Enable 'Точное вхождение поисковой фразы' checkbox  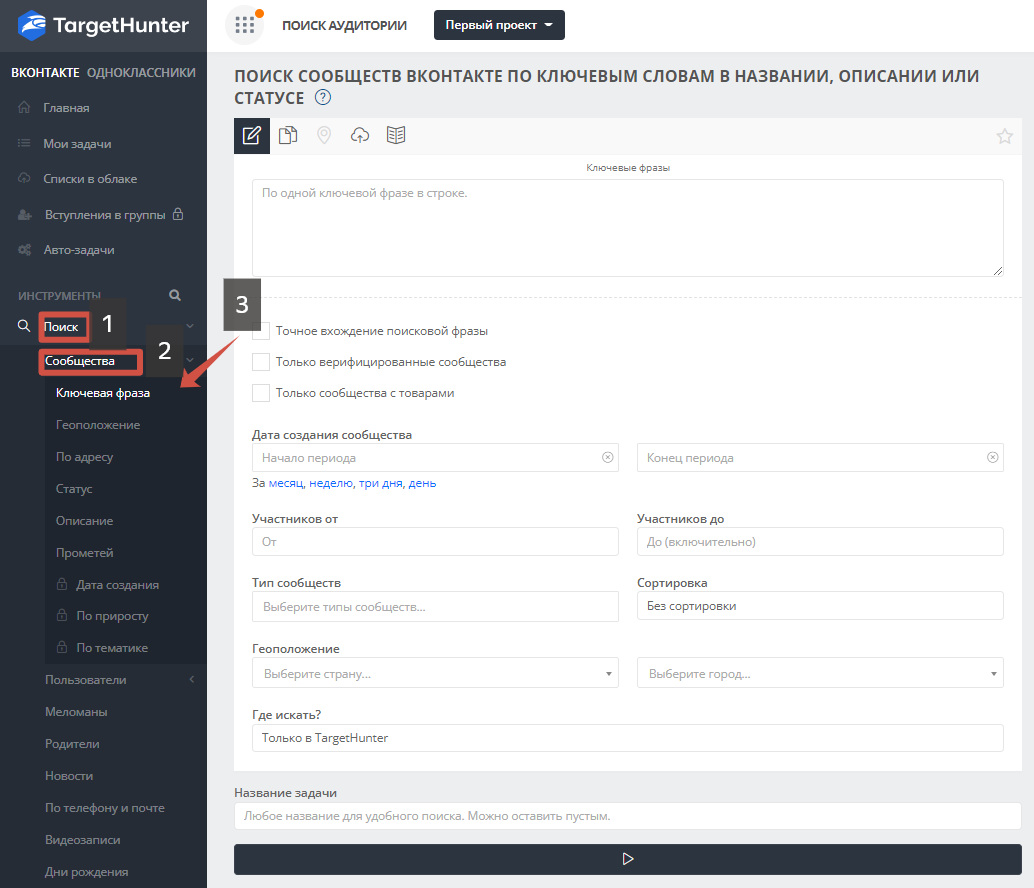261,331
